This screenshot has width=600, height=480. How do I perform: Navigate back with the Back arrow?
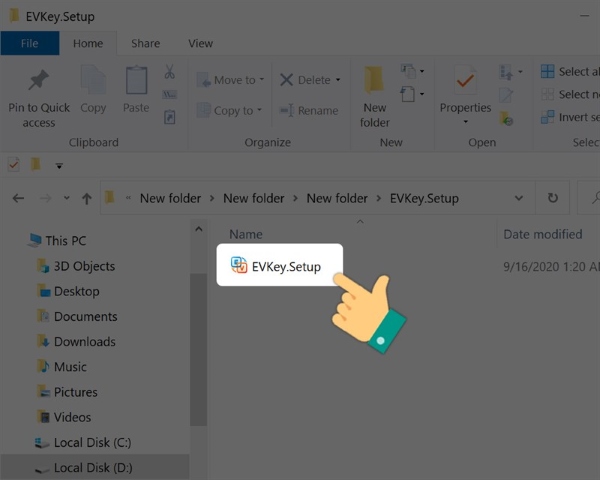(18, 198)
